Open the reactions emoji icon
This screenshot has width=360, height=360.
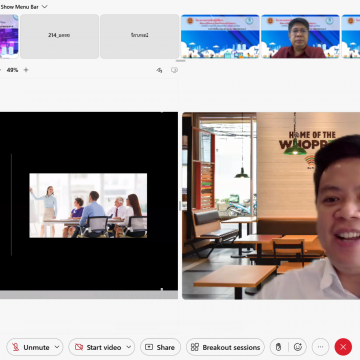pos(298,347)
